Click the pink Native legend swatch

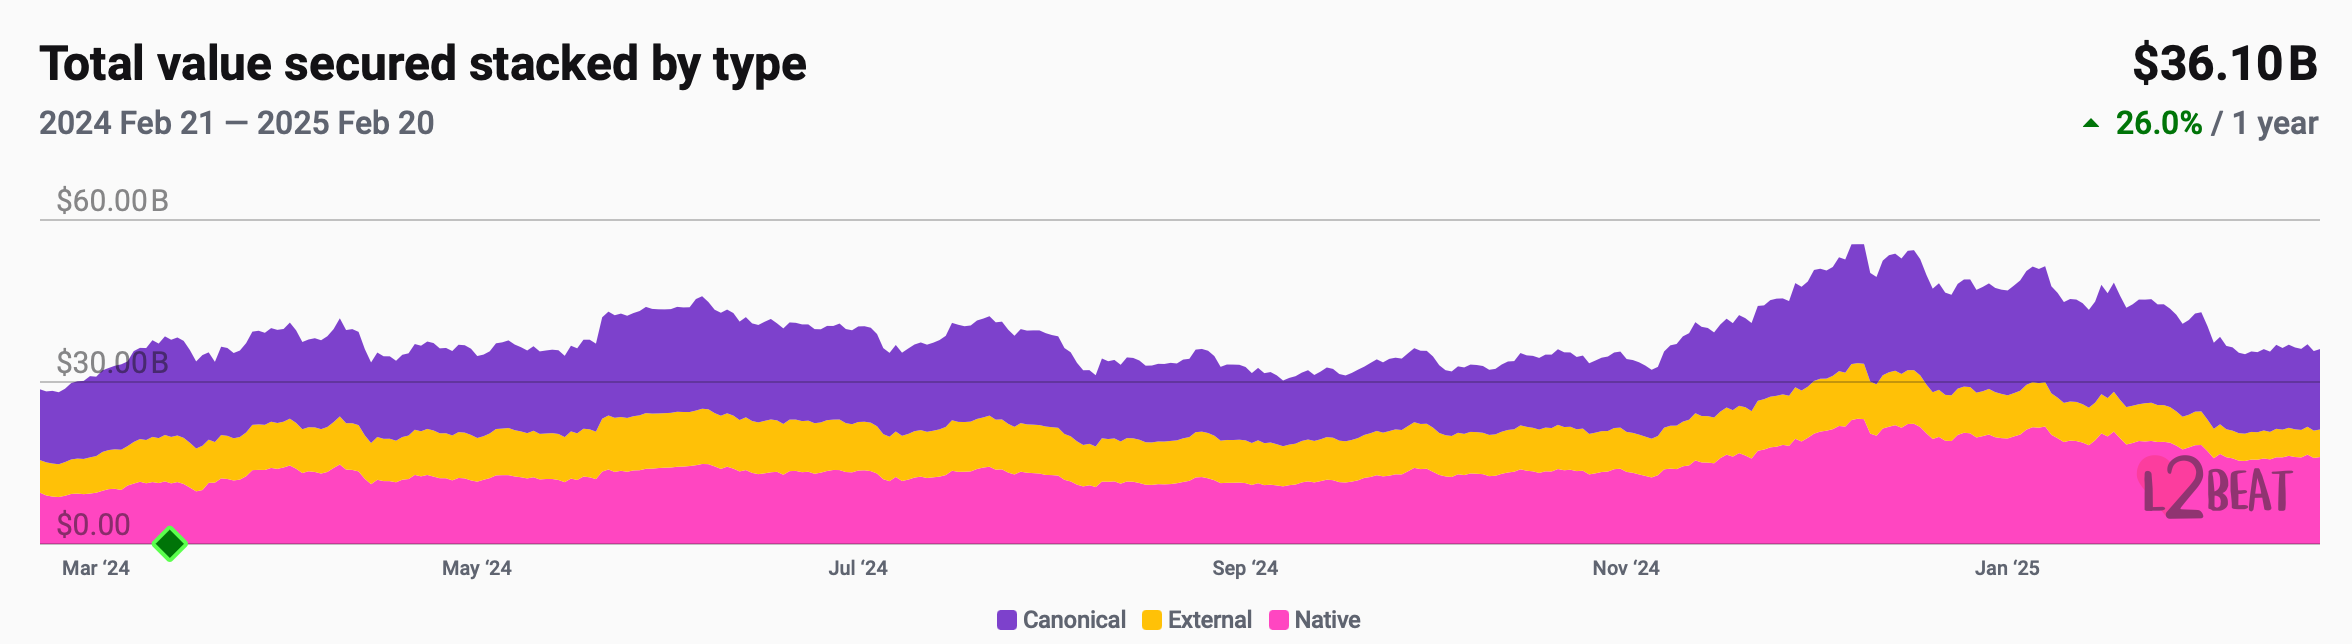pyautogui.click(x=1278, y=620)
